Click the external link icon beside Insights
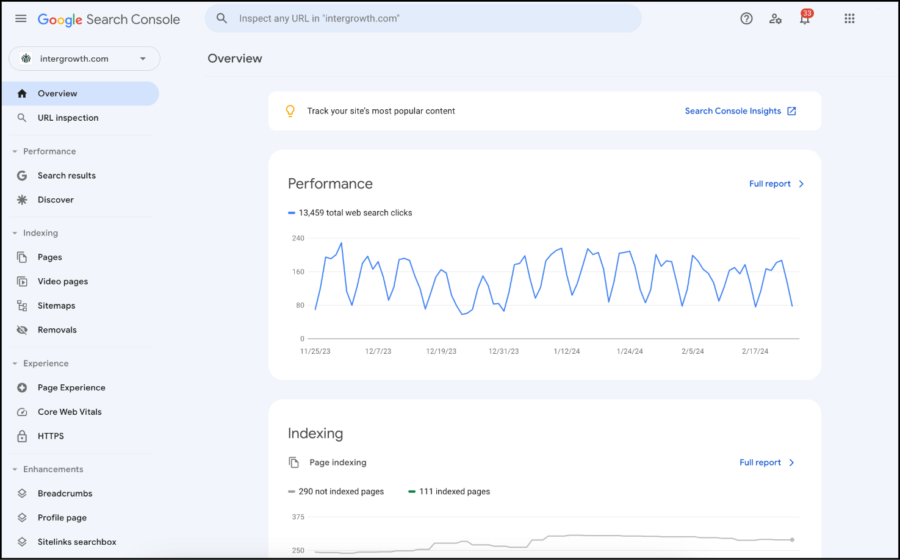This screenshot has height=560, width=900. coord(792,111)
